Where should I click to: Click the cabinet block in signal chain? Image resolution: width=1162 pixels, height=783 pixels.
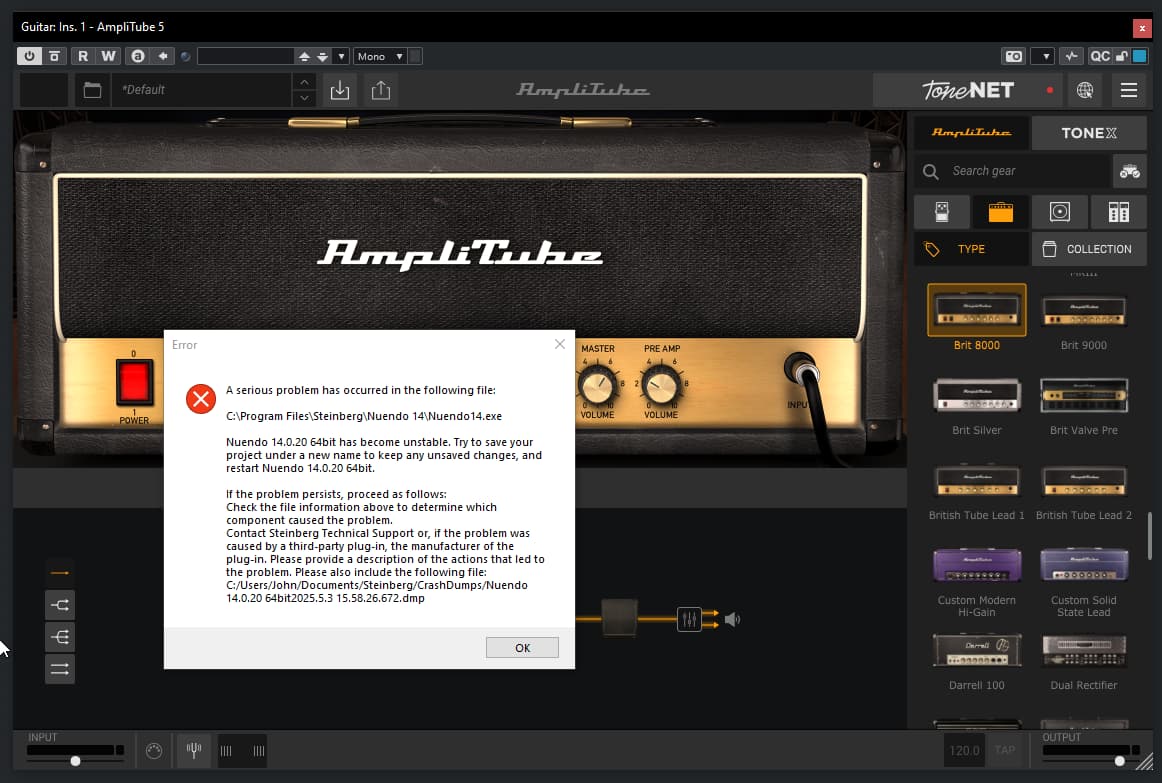coord(619,618)
